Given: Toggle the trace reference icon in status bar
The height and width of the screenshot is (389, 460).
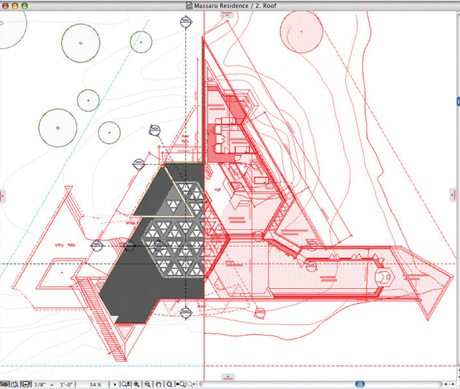Looking at the screenshot, I should 26,384.
